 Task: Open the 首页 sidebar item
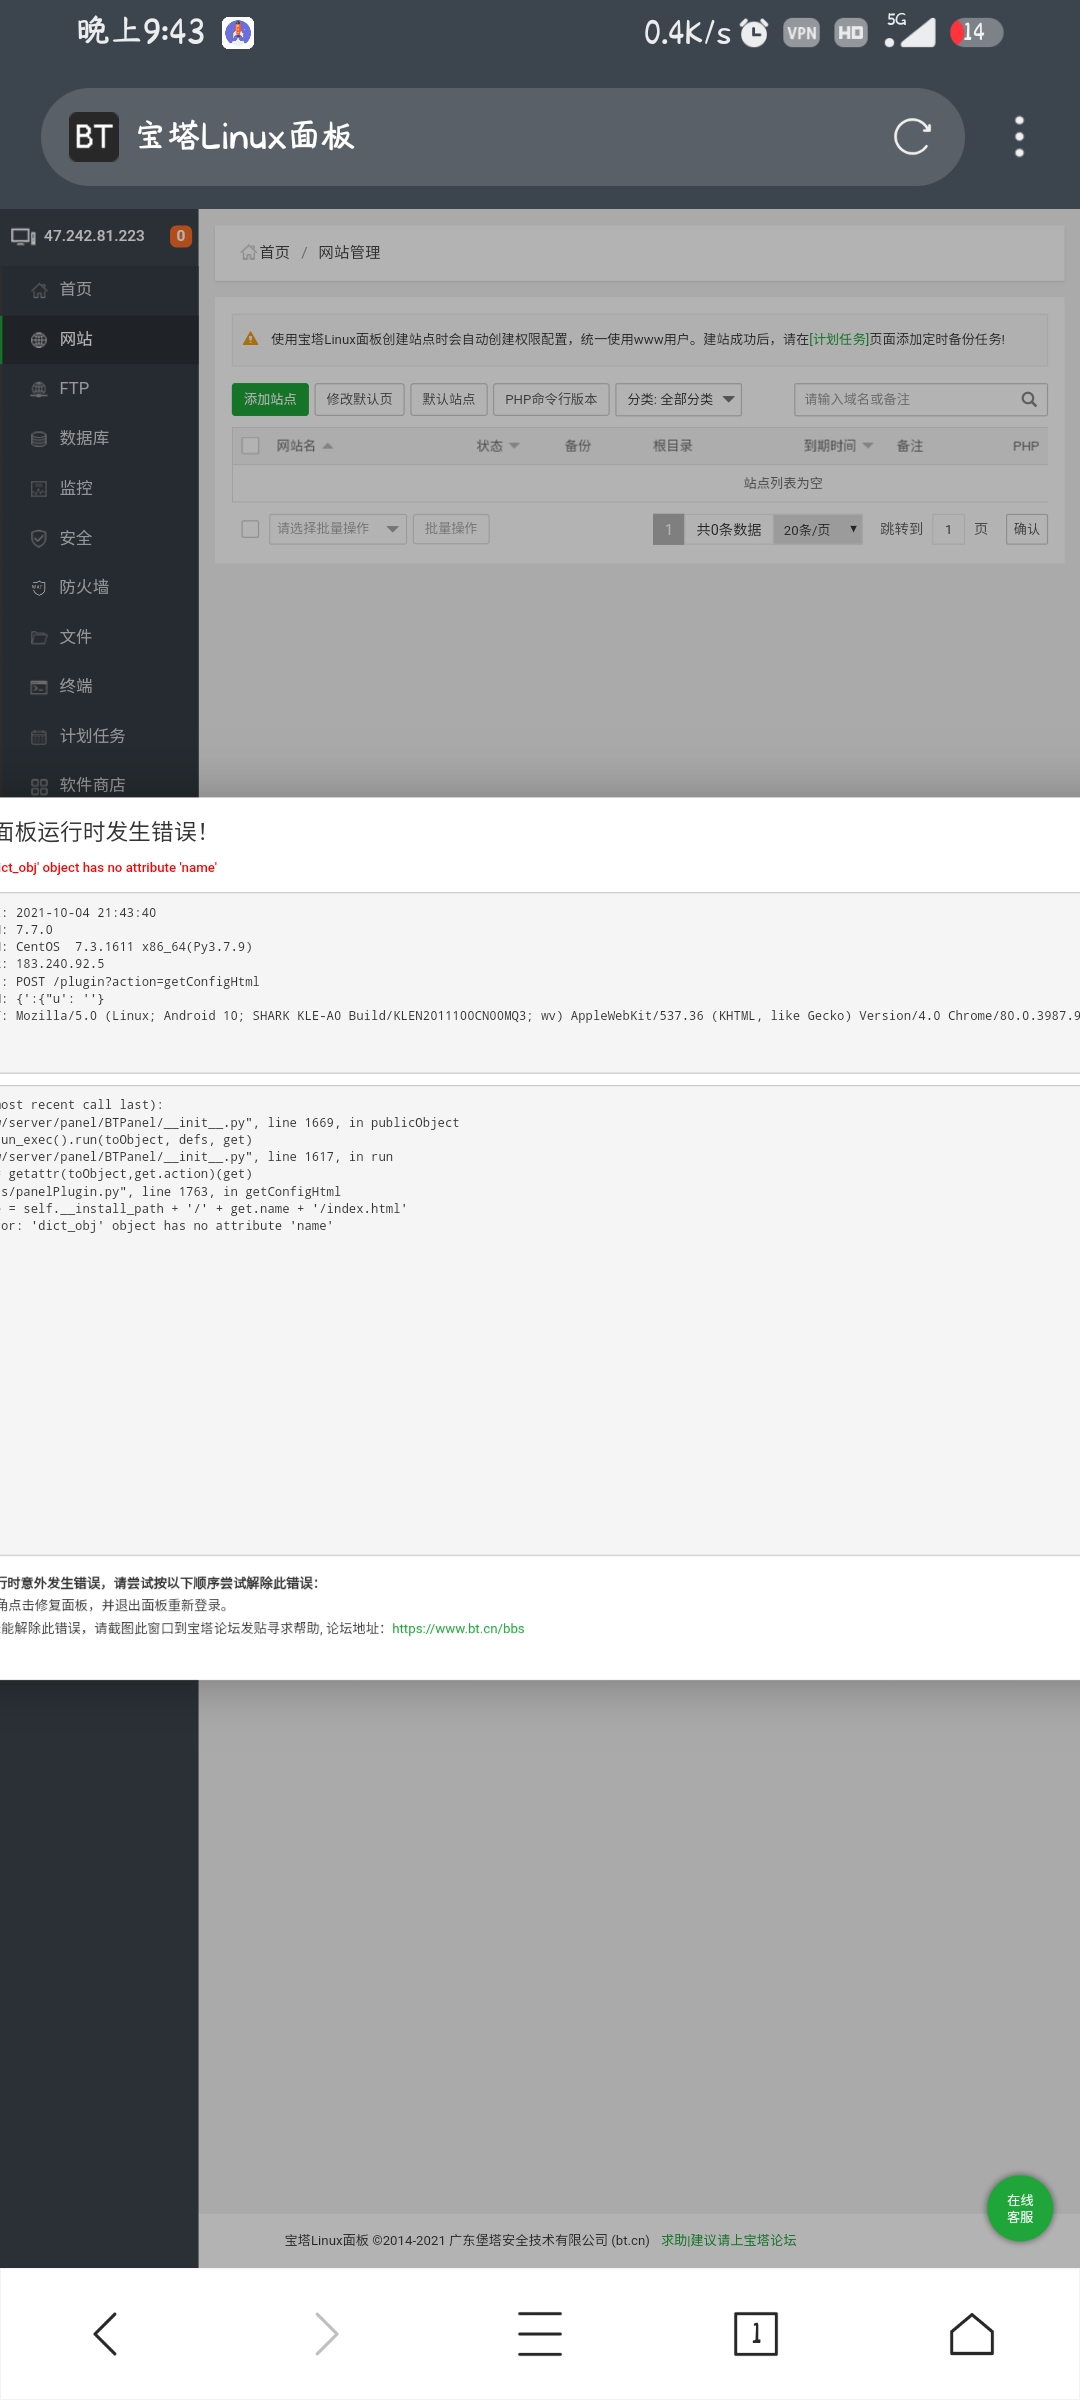tap(99, 289)
